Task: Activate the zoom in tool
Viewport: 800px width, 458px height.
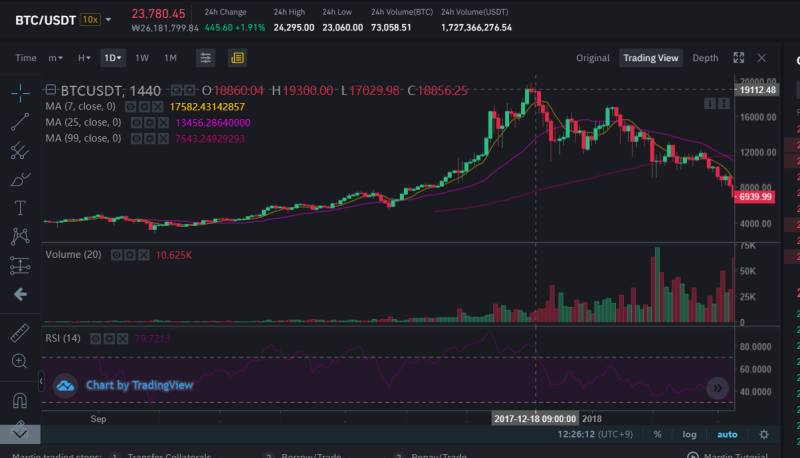Action: [x=20, y=361]
